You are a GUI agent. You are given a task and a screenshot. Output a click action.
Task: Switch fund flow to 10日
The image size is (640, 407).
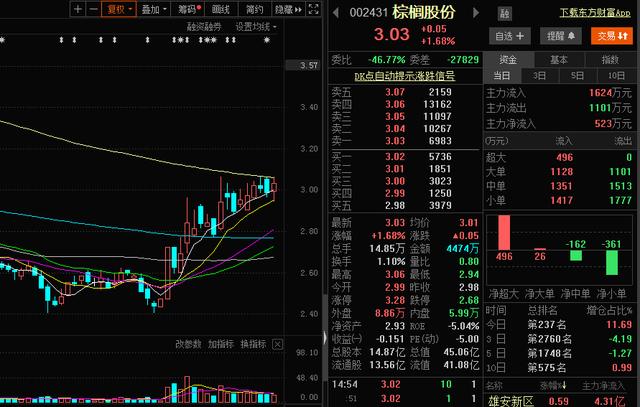point(616,76)
